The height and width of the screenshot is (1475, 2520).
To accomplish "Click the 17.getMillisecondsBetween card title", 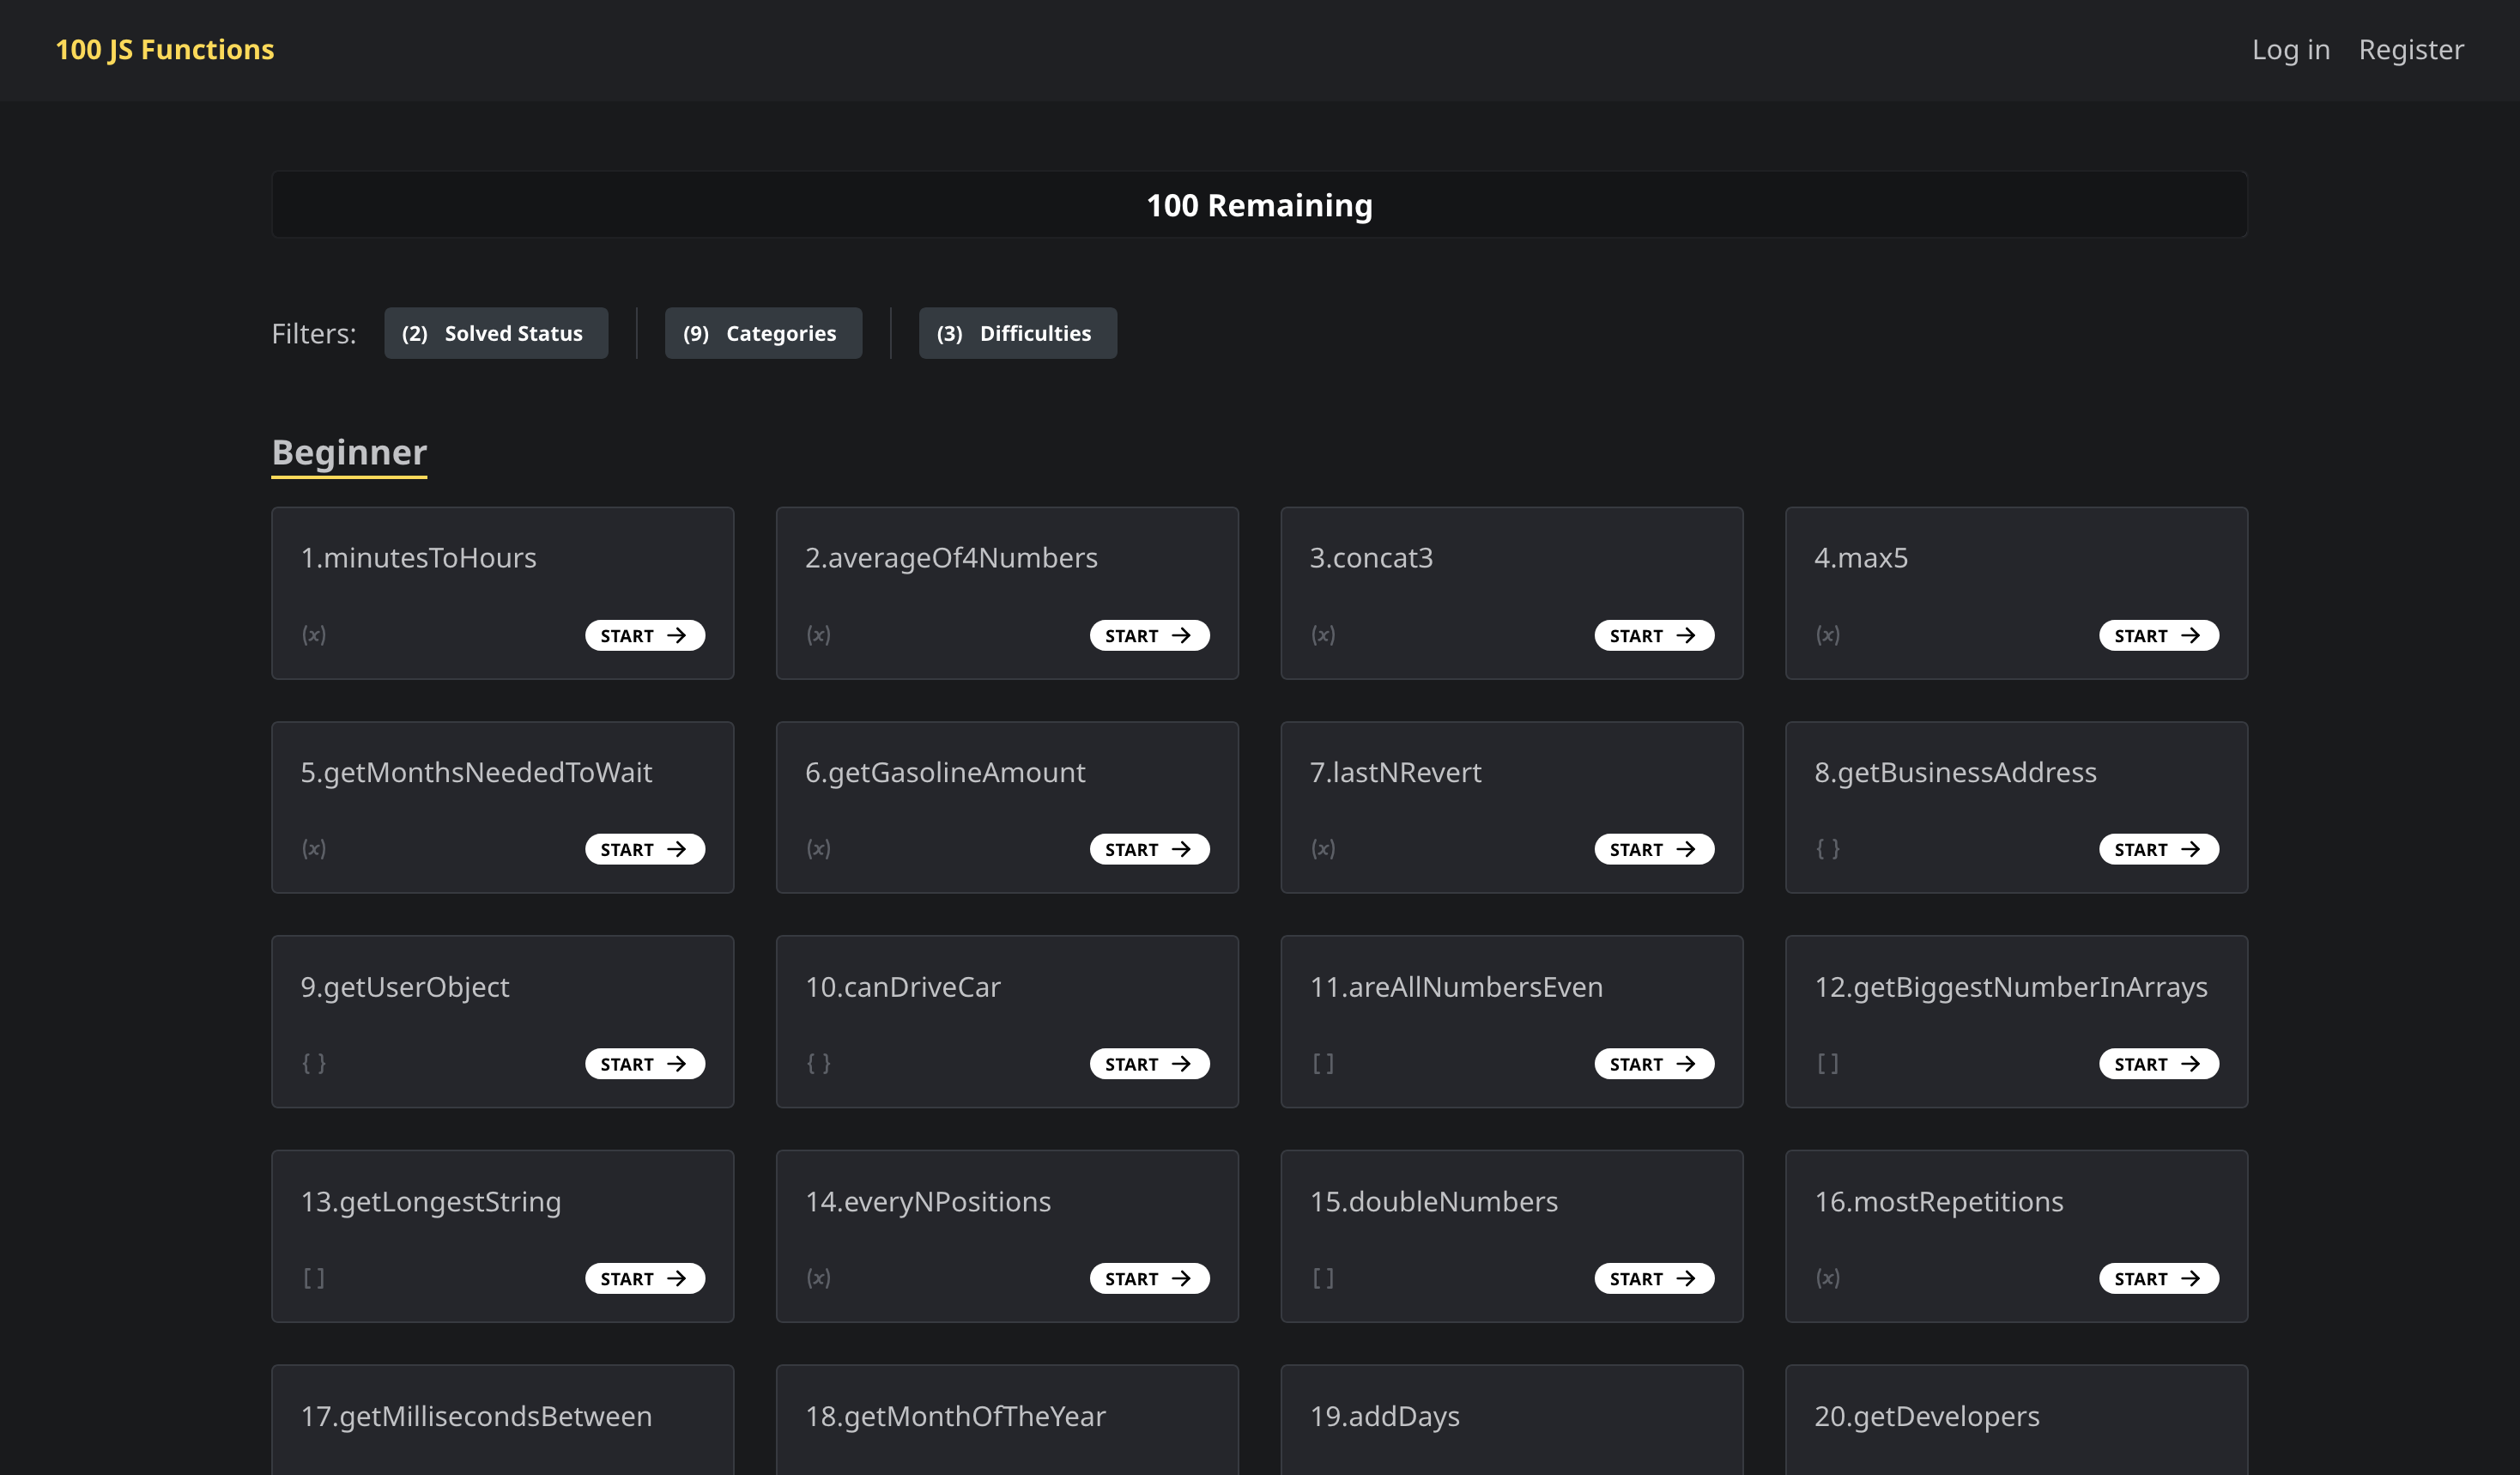I will pyautogui.click(x=476, y=1416).
